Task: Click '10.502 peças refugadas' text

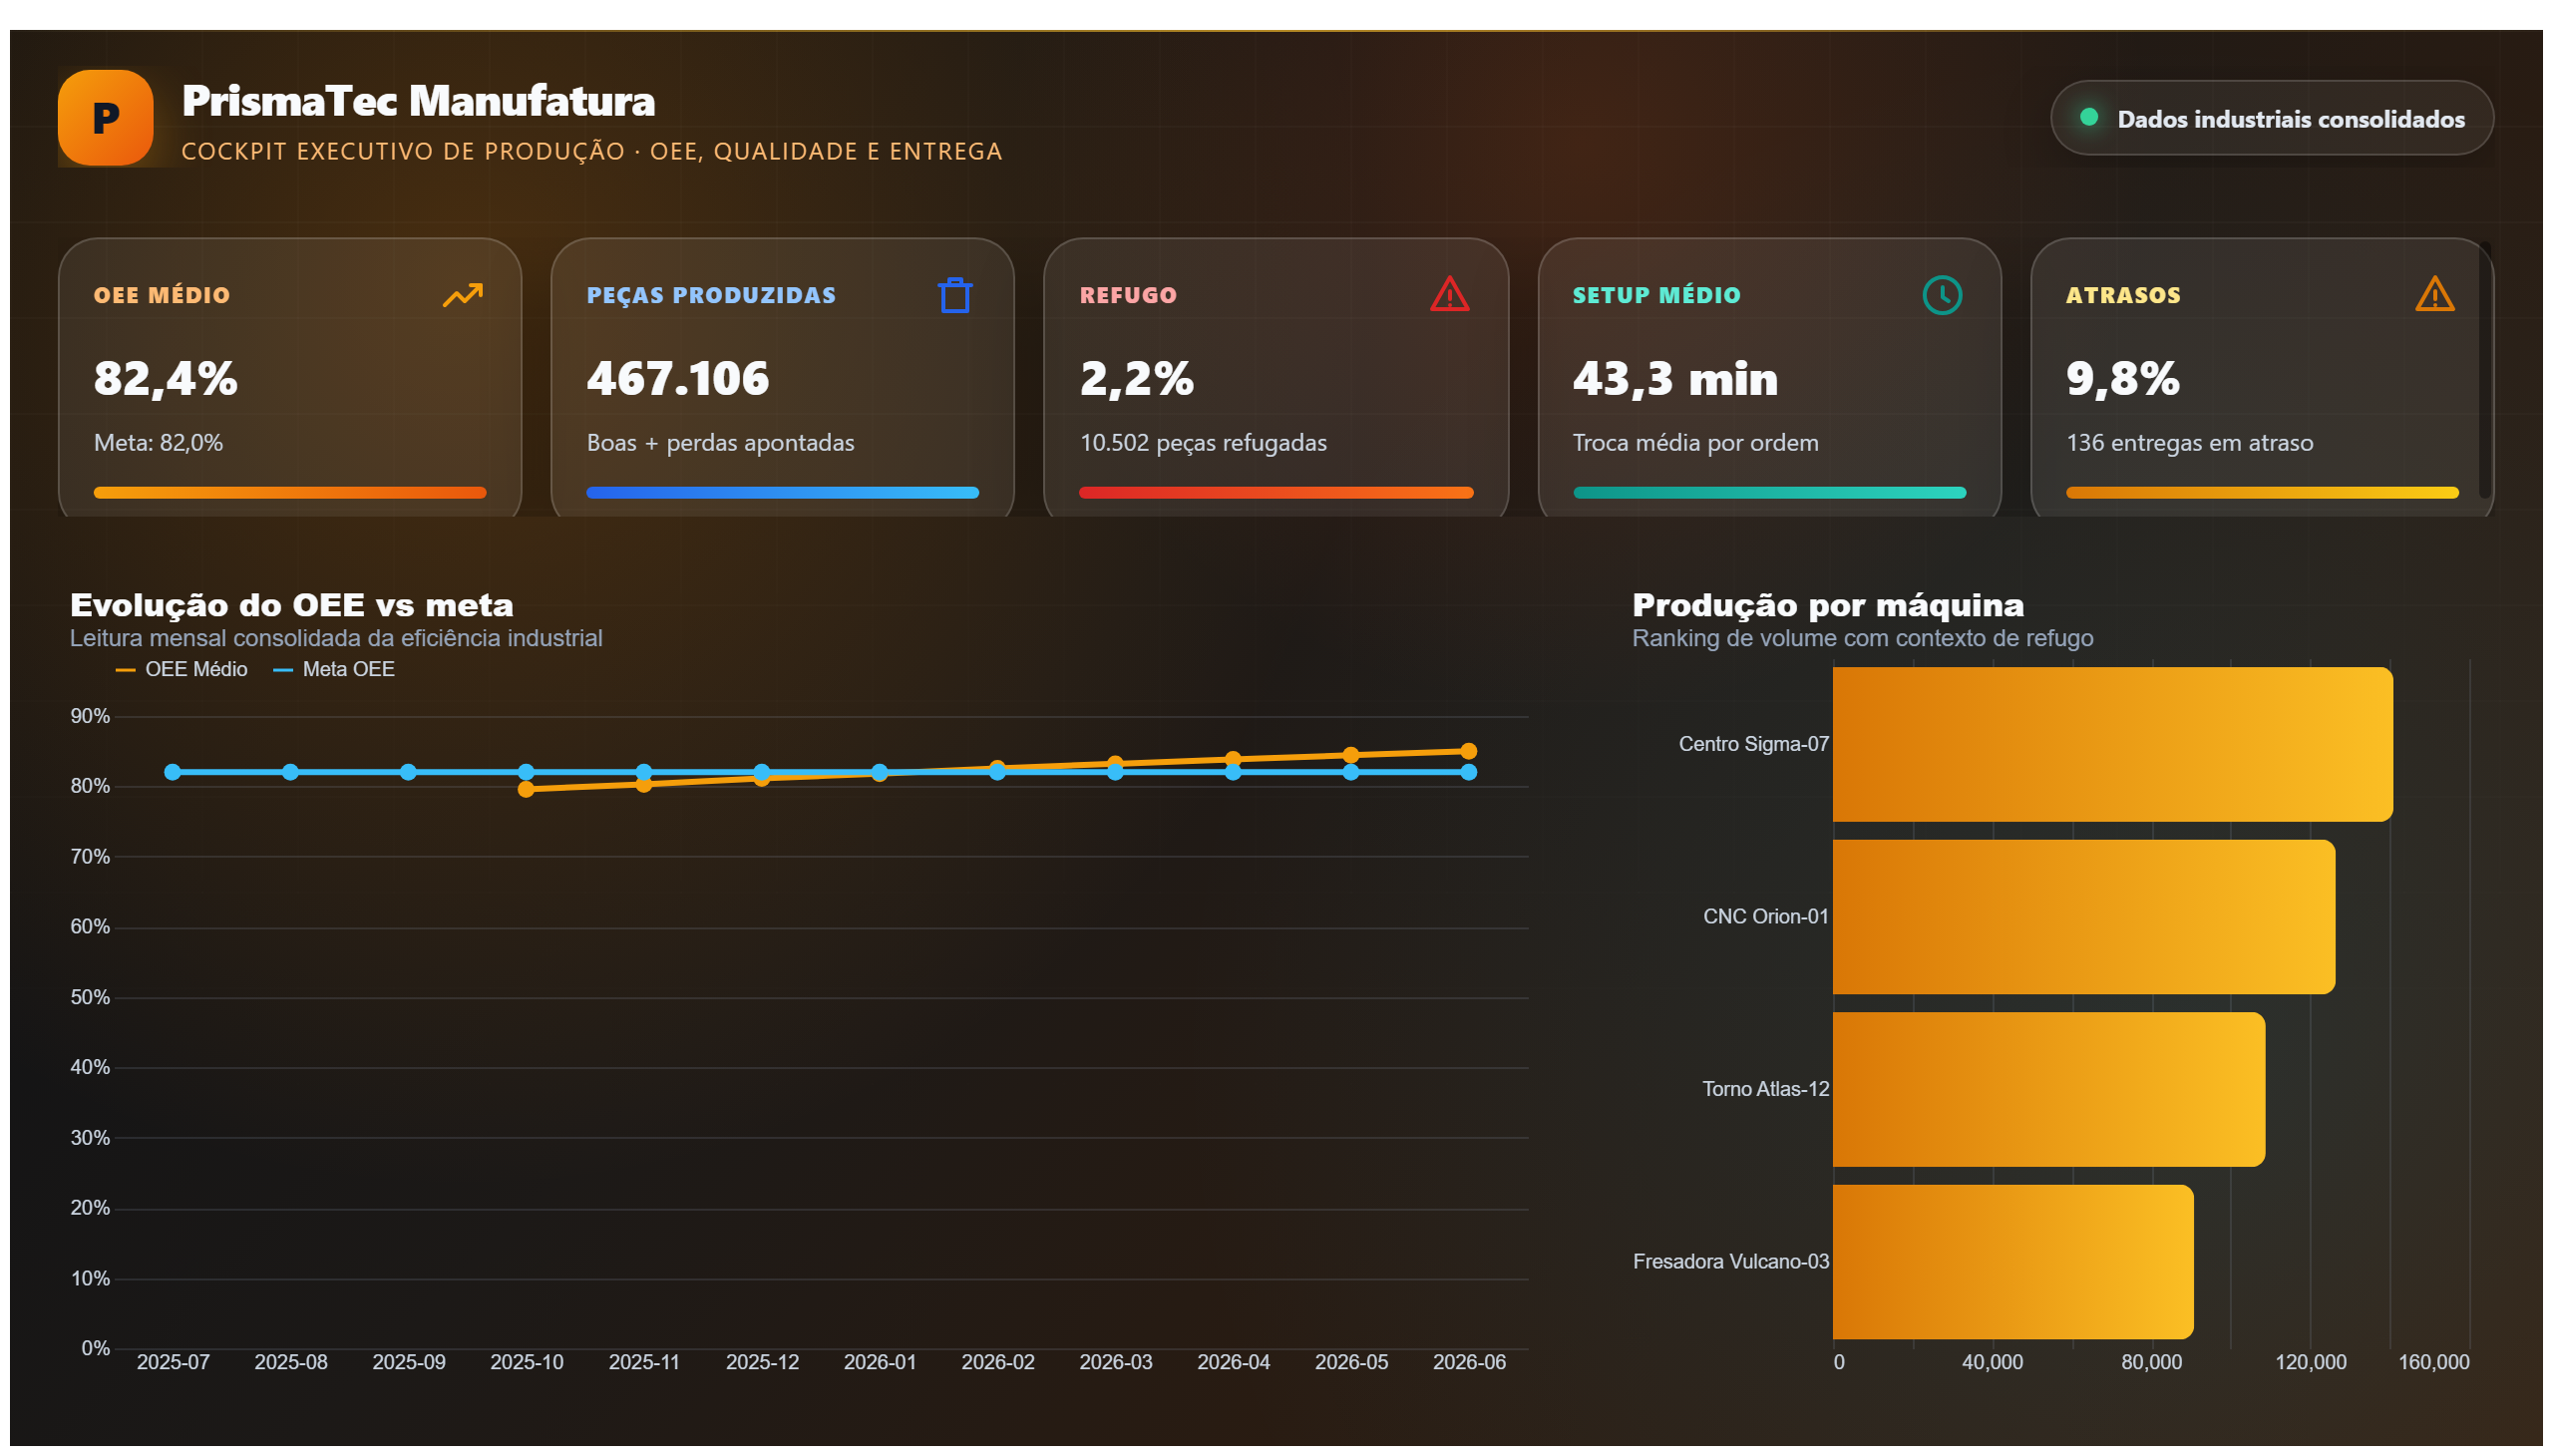Action: (x=1203, y=443)
